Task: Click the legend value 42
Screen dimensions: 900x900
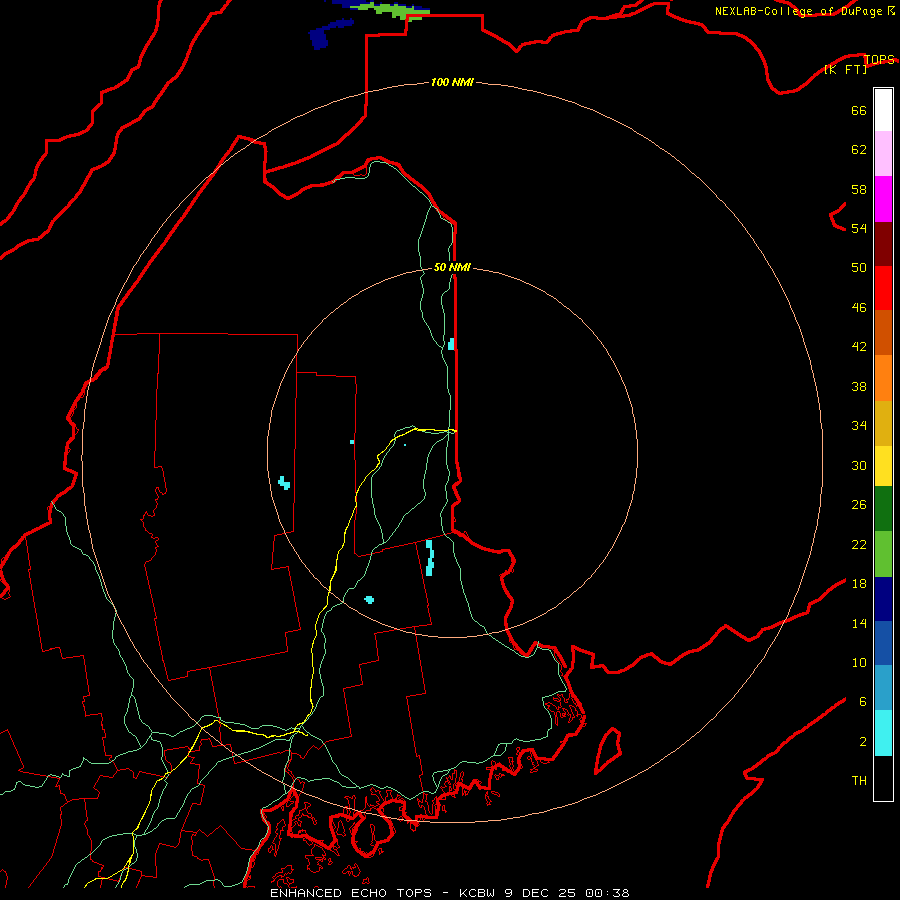Action: [859, 346]
